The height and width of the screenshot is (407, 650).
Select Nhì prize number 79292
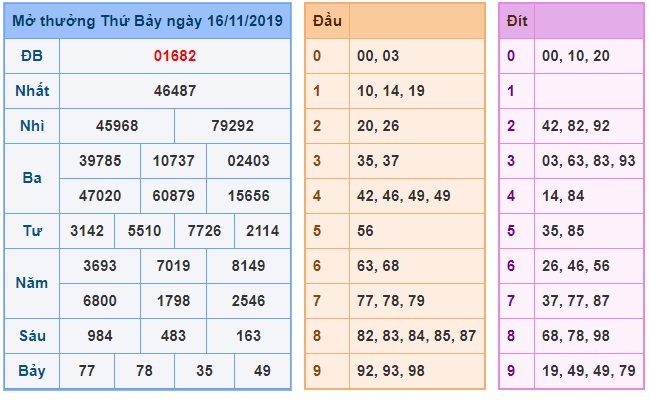pyautogui.click(x=233, y=126)
